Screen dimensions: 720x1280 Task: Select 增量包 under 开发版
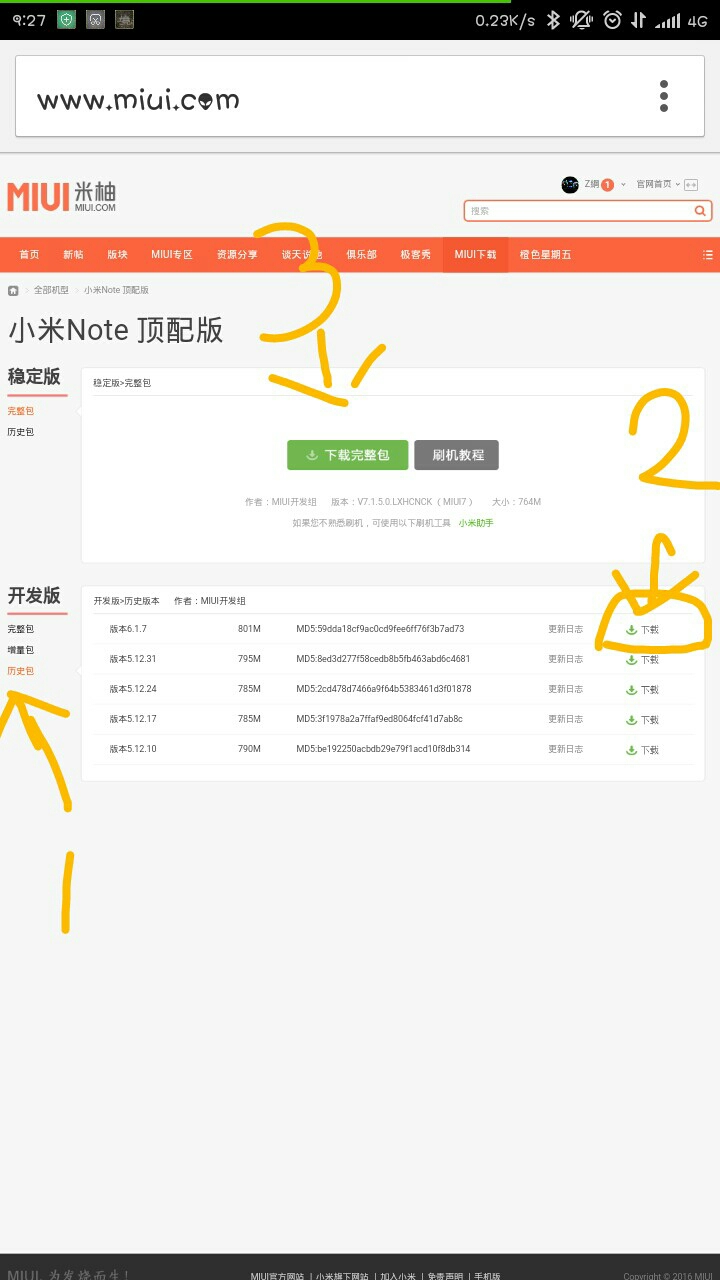point(21,650)
